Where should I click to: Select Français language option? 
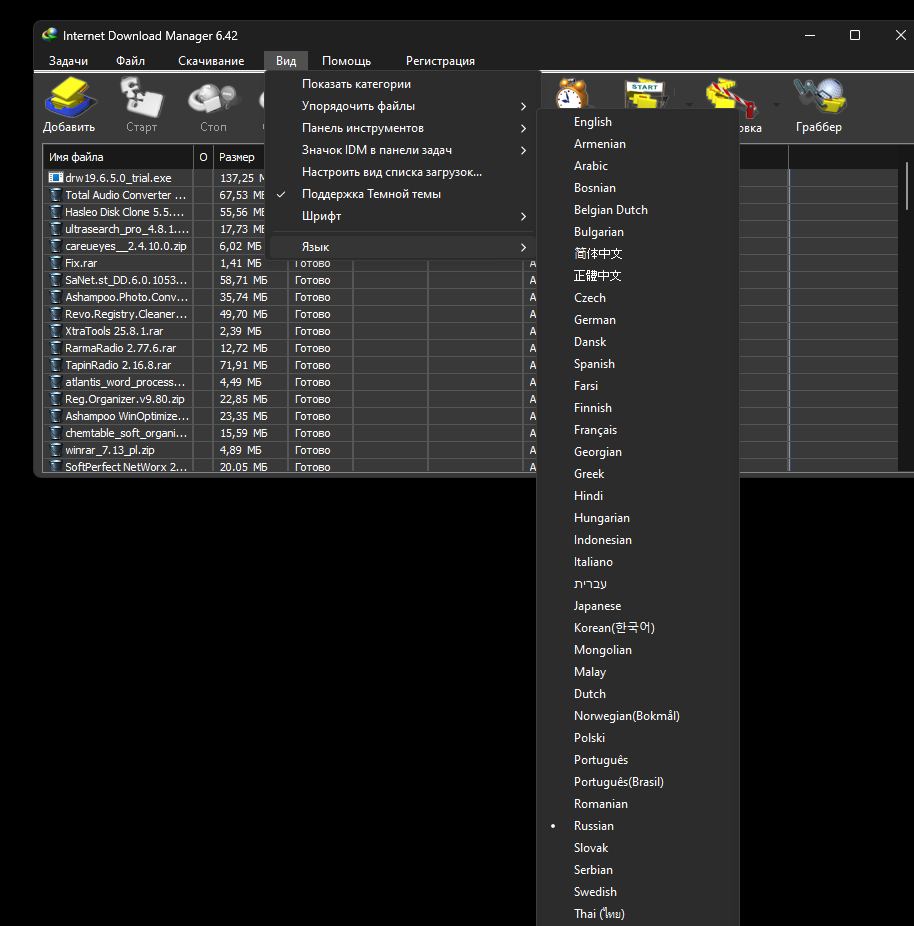tap(638, 430)
